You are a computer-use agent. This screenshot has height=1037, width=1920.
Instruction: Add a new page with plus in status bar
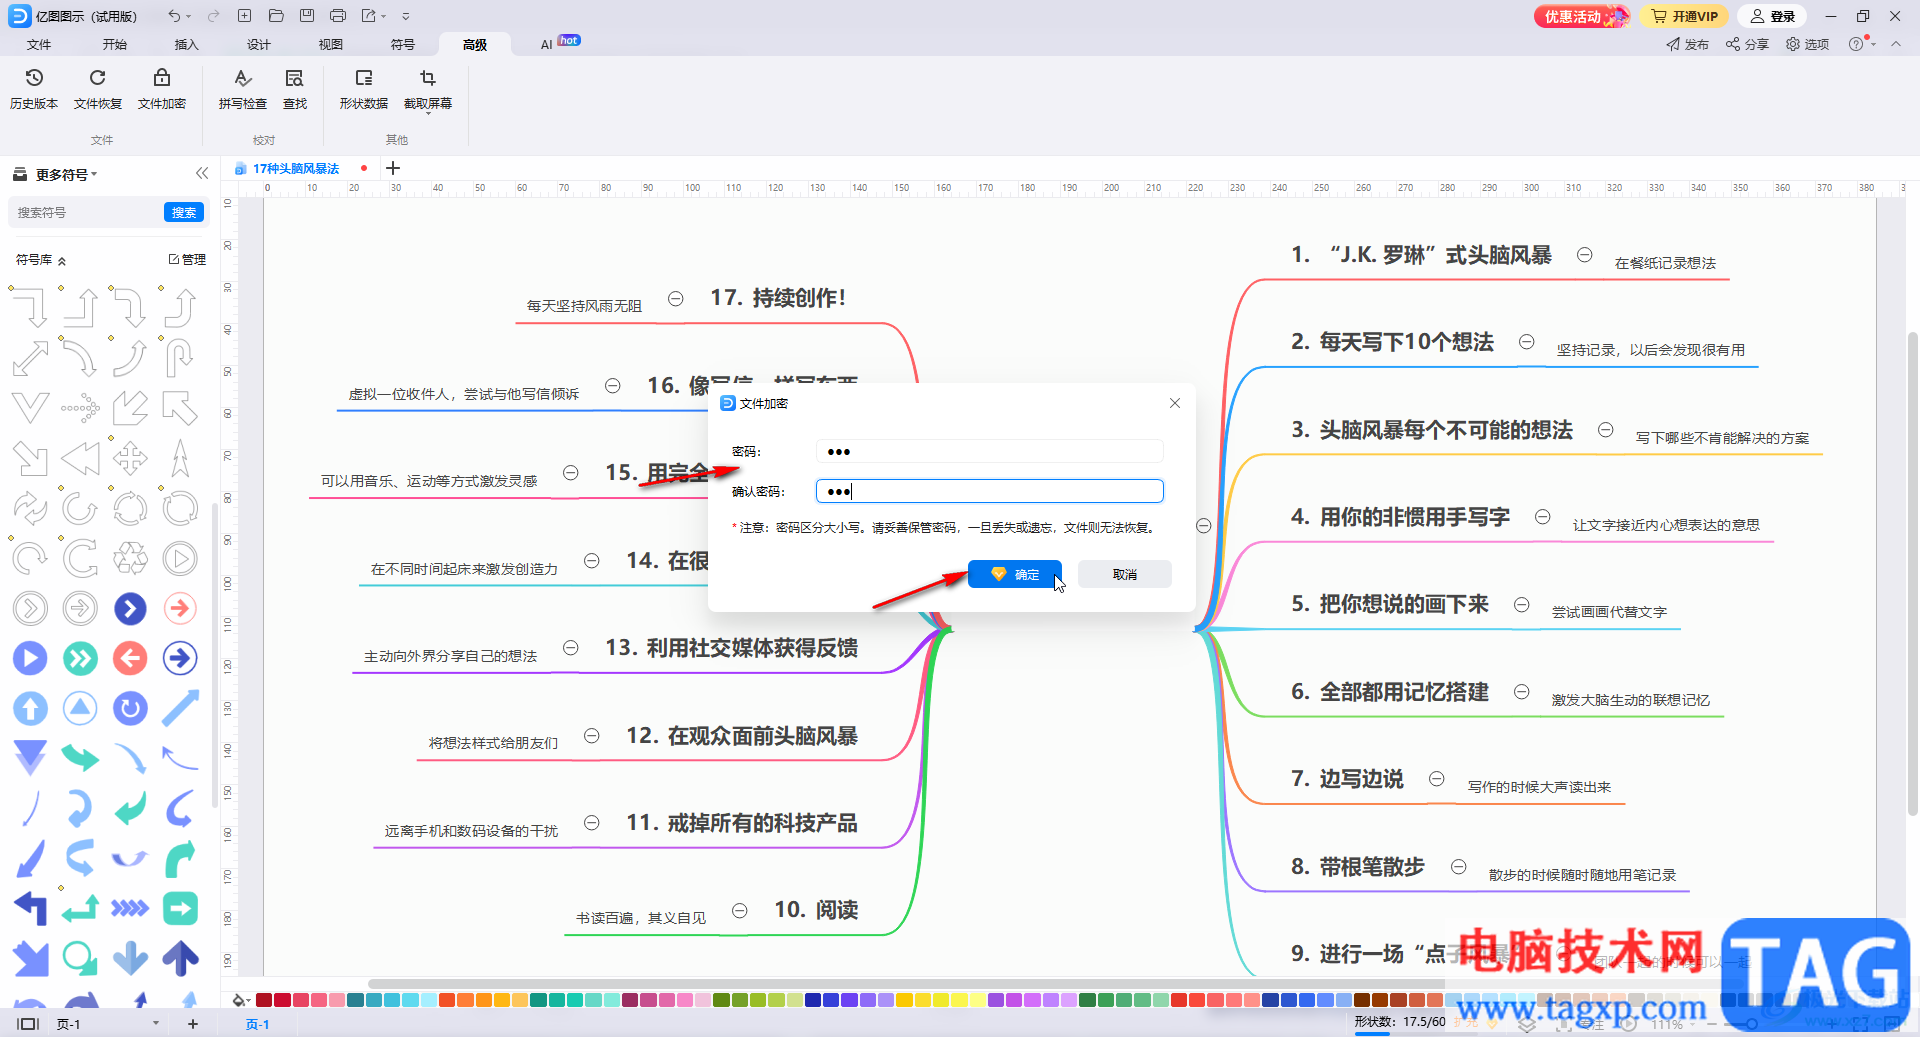pyautogui.click(x=193, y=1023)
